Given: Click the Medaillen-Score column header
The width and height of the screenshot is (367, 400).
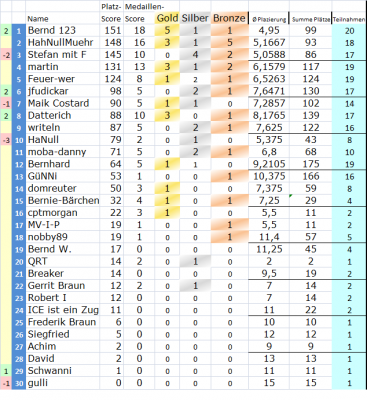Looking at the screenshot, I should (x=139, y=13).
